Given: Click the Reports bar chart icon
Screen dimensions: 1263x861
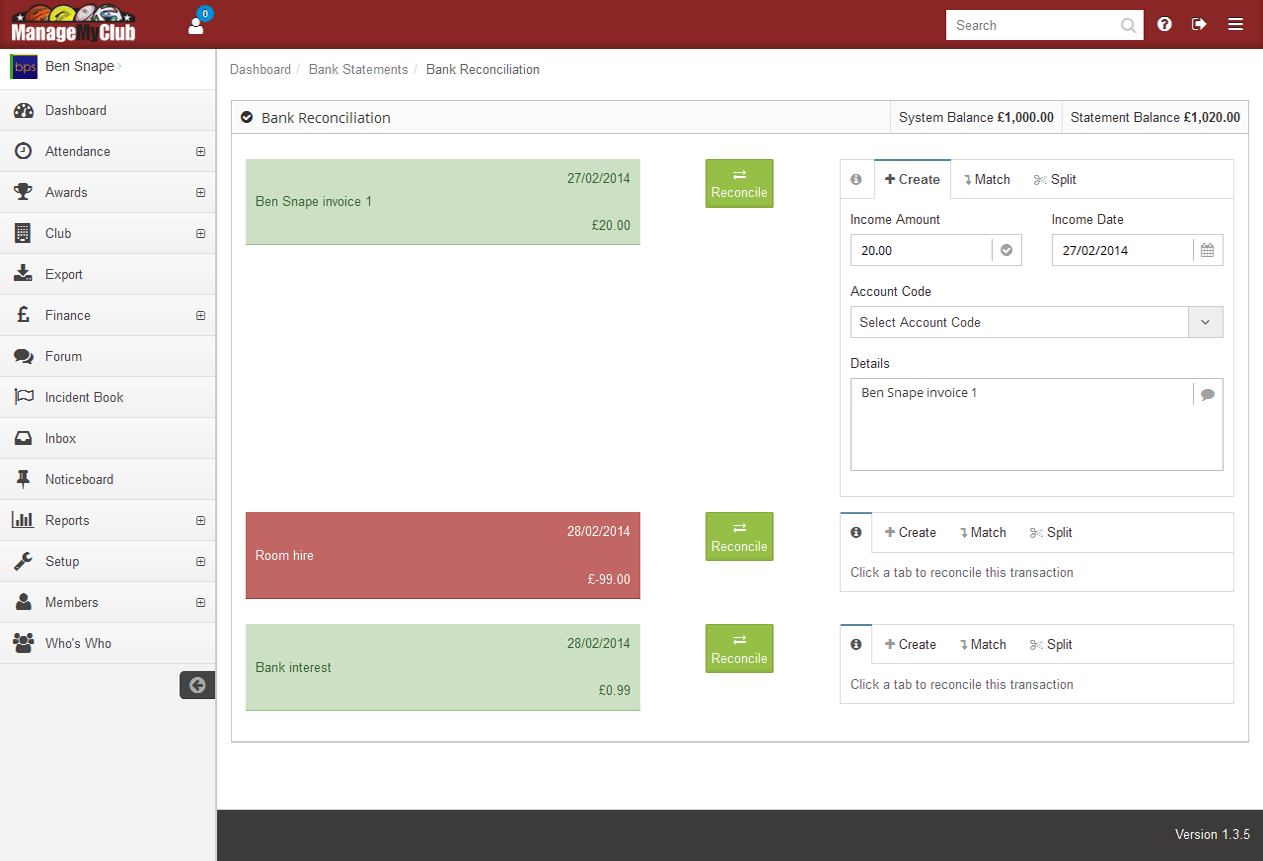Looking at the screenshot, I should pos(23,520).
